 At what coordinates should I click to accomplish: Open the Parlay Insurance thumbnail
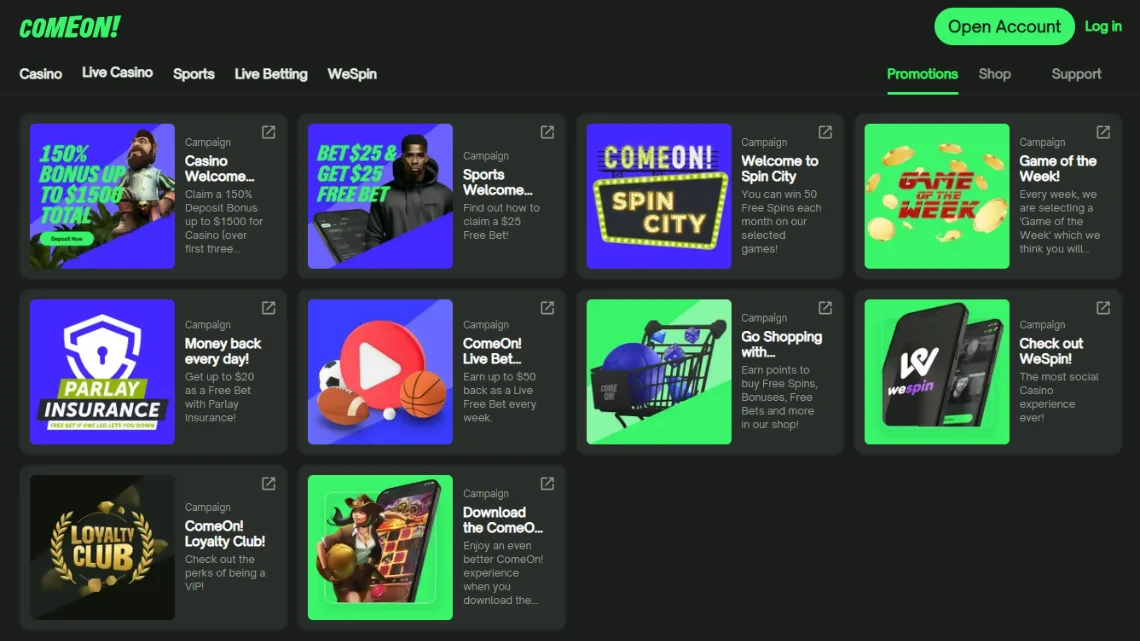click(x=103, y=372)
